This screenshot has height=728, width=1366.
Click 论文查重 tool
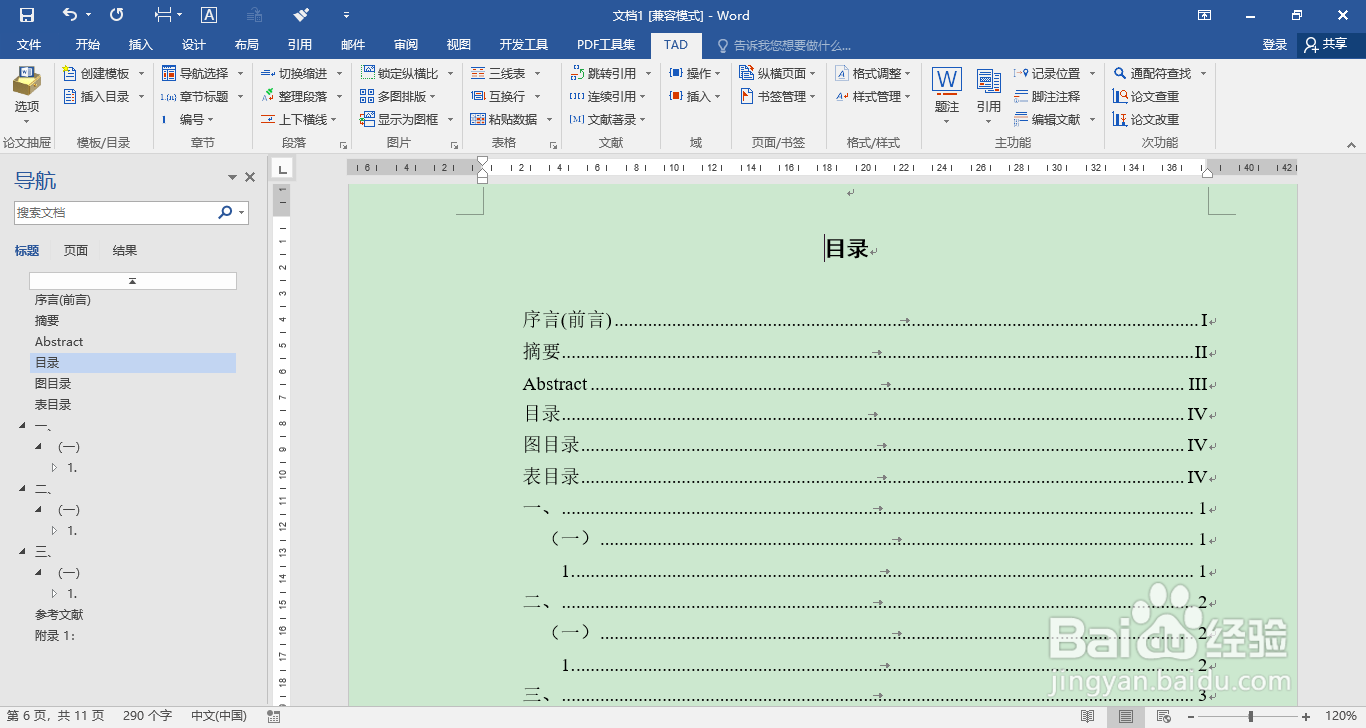click(1147, 97)
